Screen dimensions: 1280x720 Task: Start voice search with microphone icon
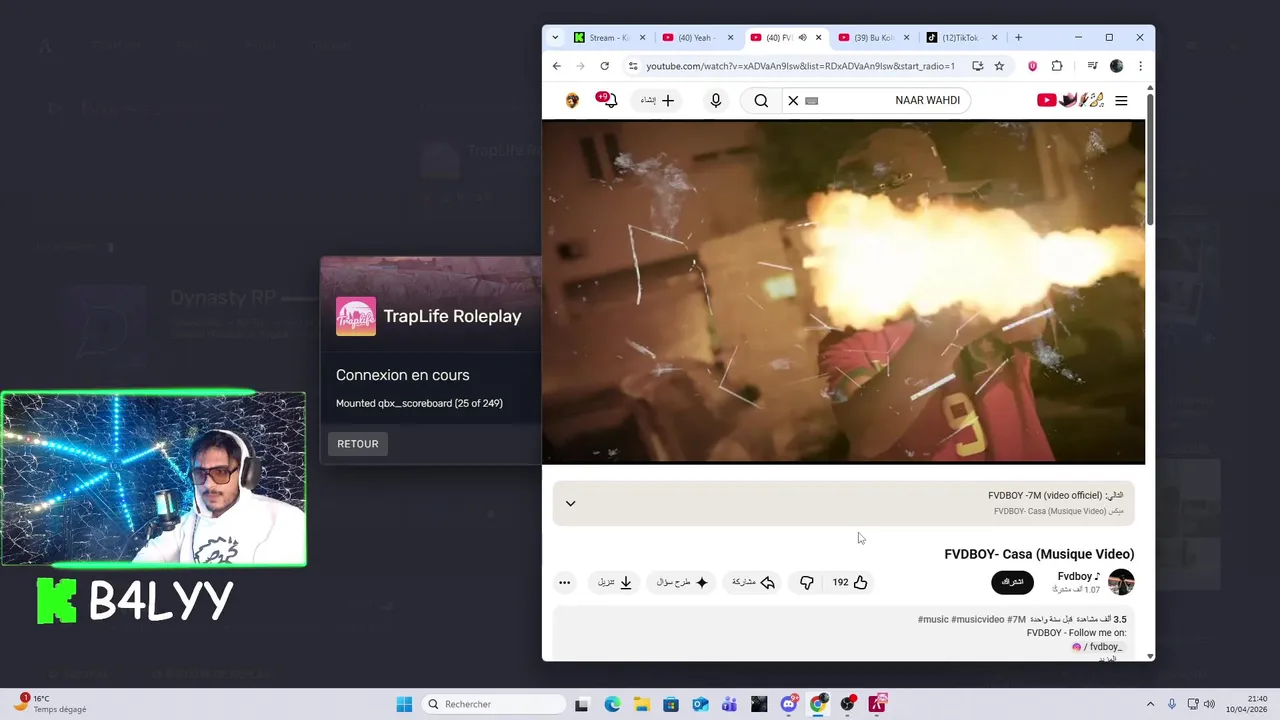(x=715, y=100)
